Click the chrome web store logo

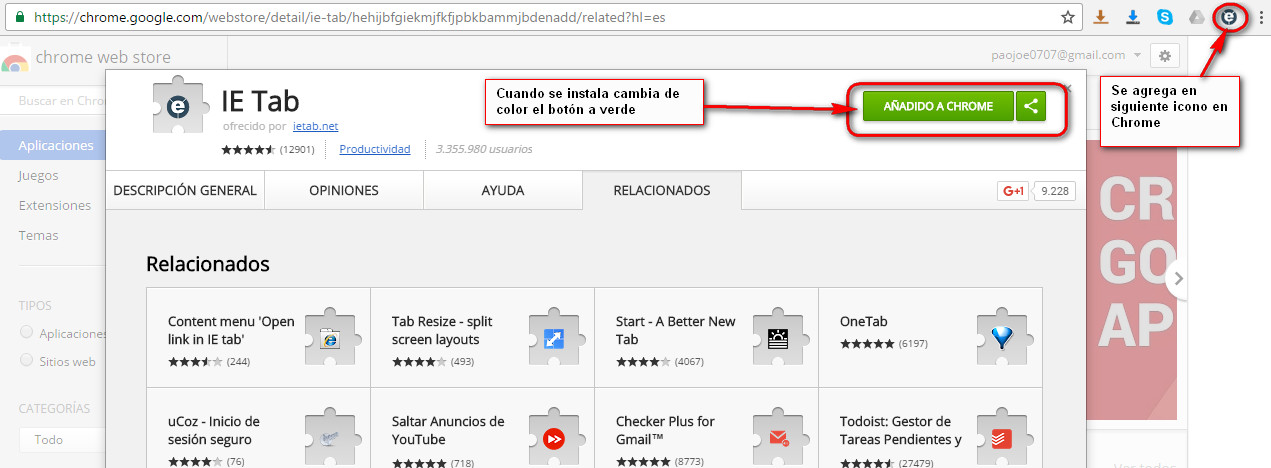point(15,60)
